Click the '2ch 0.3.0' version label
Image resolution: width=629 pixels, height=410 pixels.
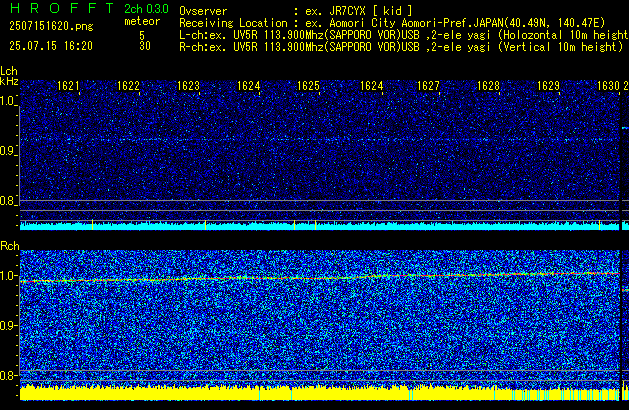point(146,9)
